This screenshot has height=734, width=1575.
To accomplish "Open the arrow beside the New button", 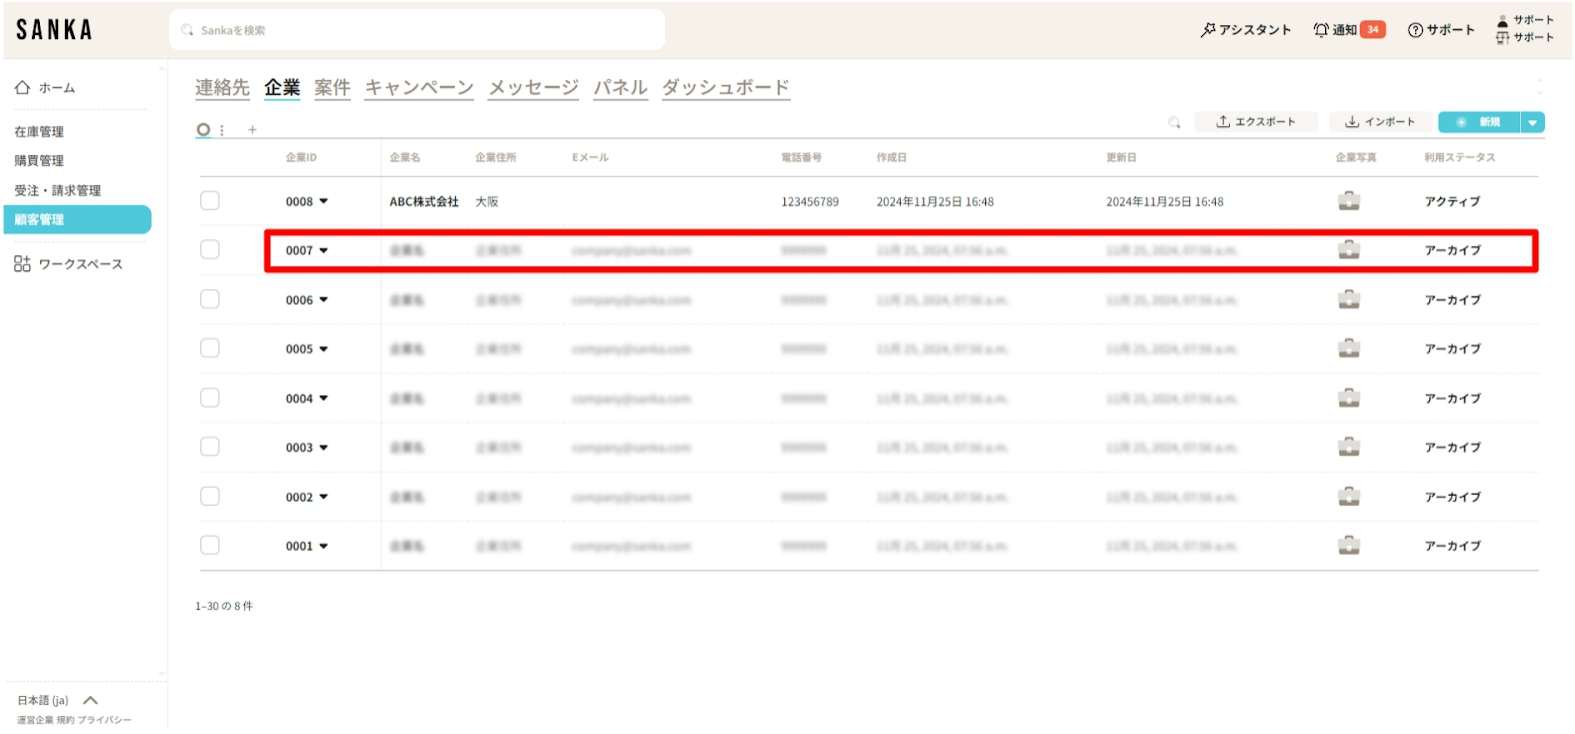I will tap(1532, 122).
